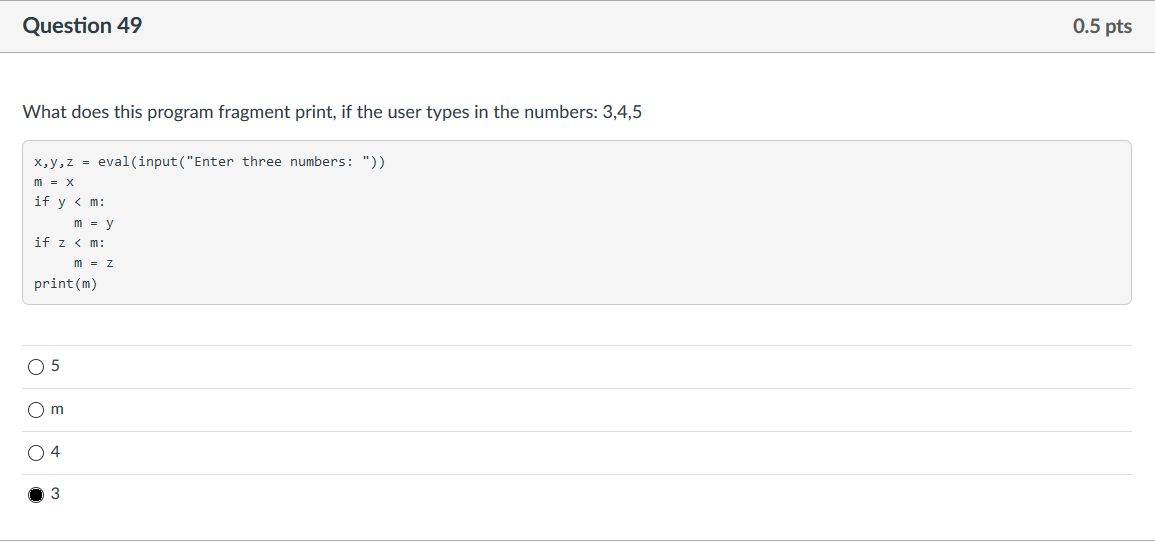Pick the radio button for answer 4

(x=35, y=453)
